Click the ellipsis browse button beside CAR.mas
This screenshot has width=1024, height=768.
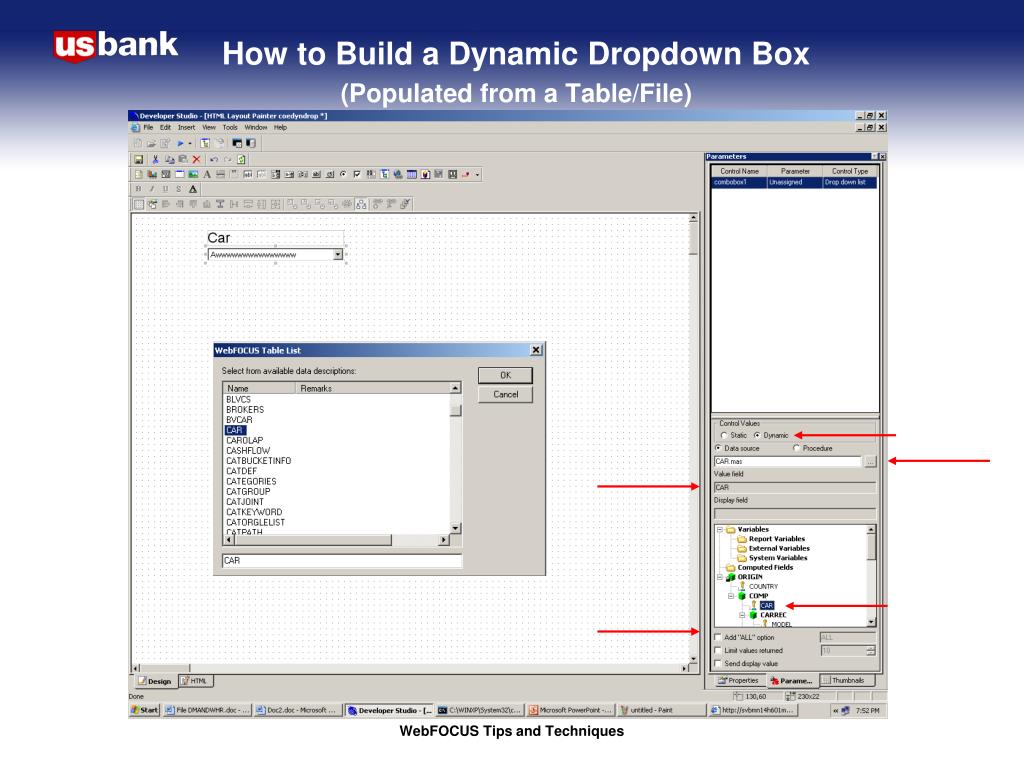click(870, 462)
